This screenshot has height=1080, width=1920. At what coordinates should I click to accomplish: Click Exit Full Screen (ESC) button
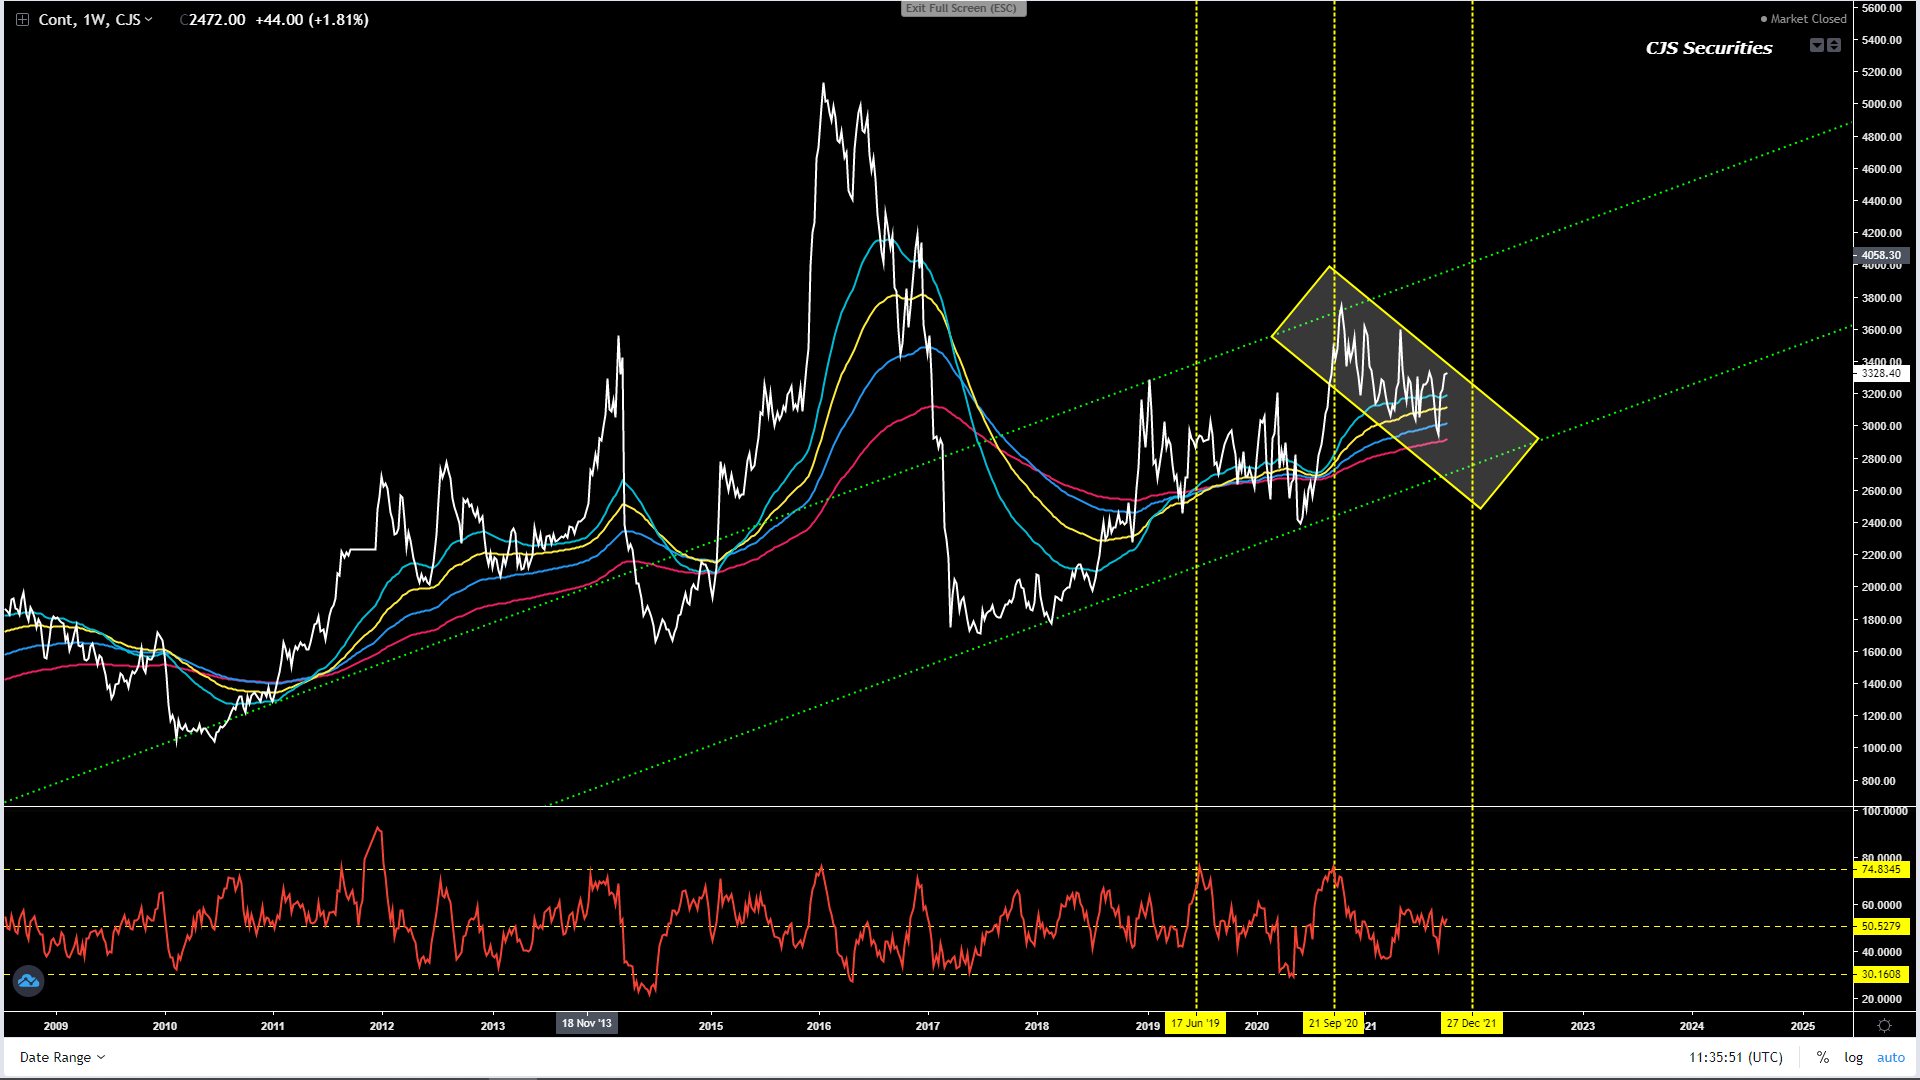(961, 8)
